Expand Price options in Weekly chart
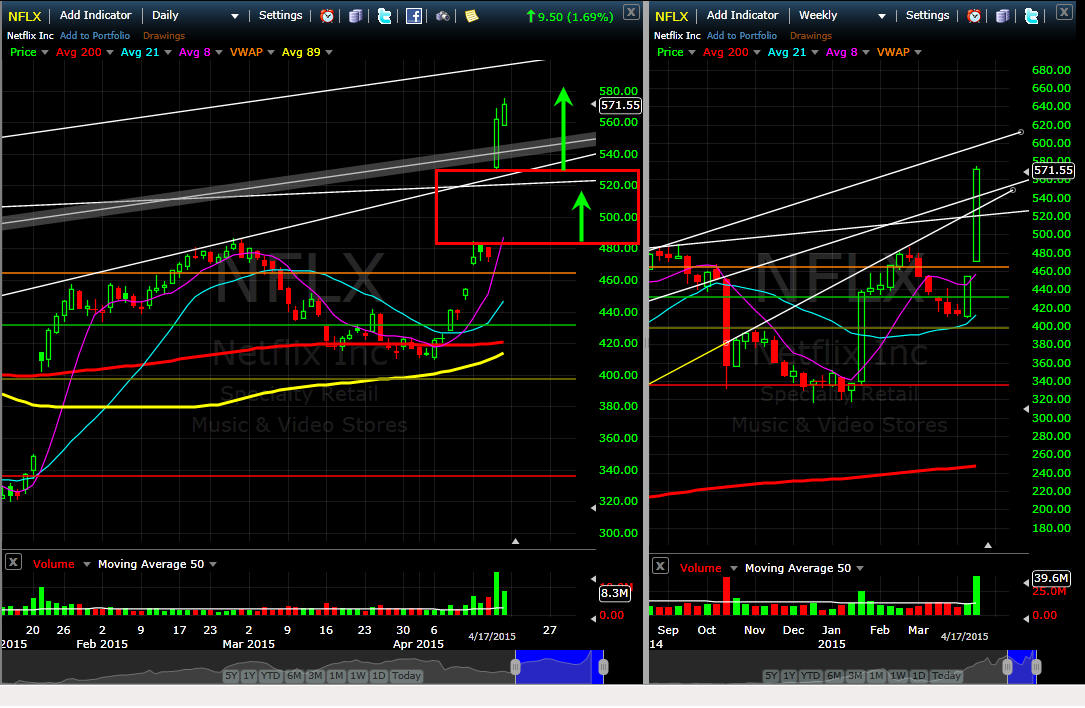The width and height of the screenshot is (1085, 708). coord(692,53)
